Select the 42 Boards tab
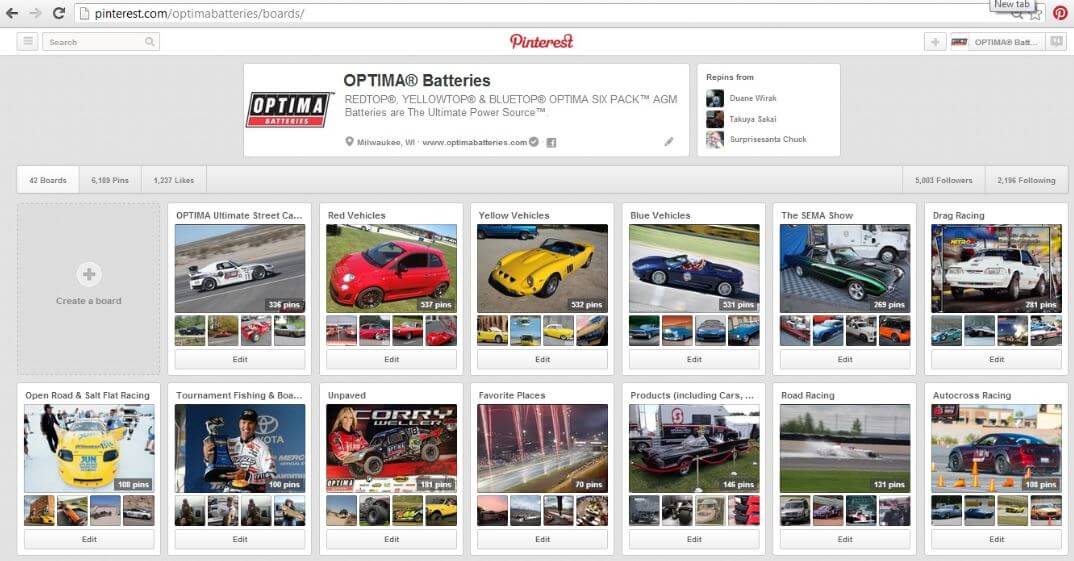Screen dimensions: 1074x561 48,180
